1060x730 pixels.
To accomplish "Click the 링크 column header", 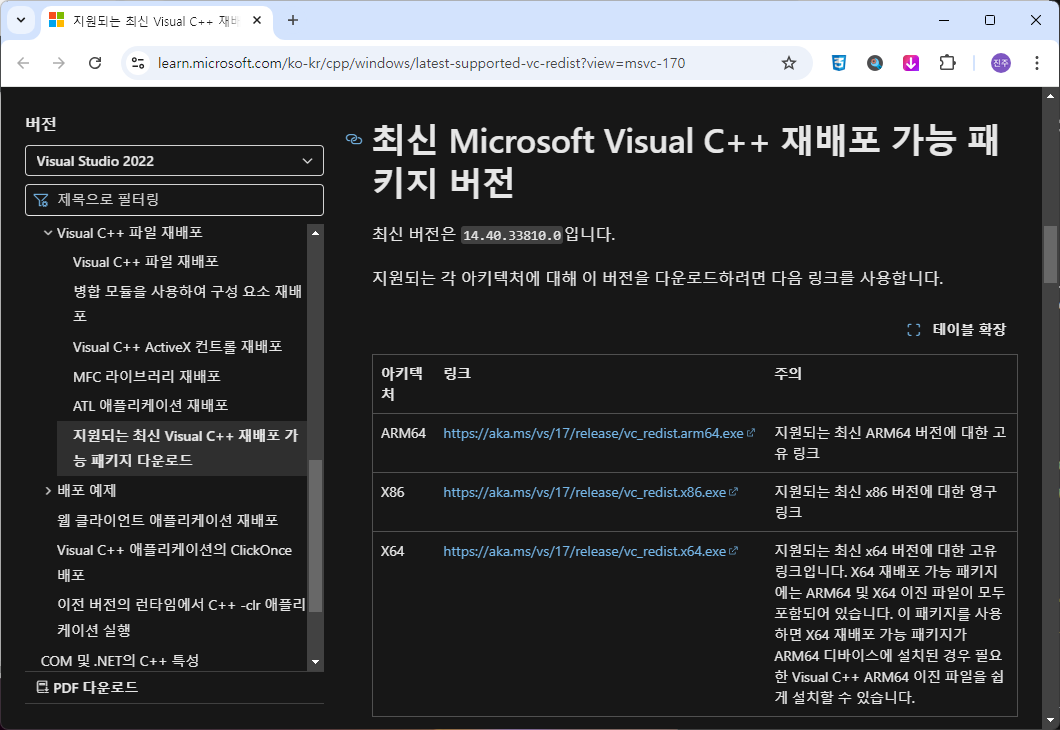I will (457, 374).
